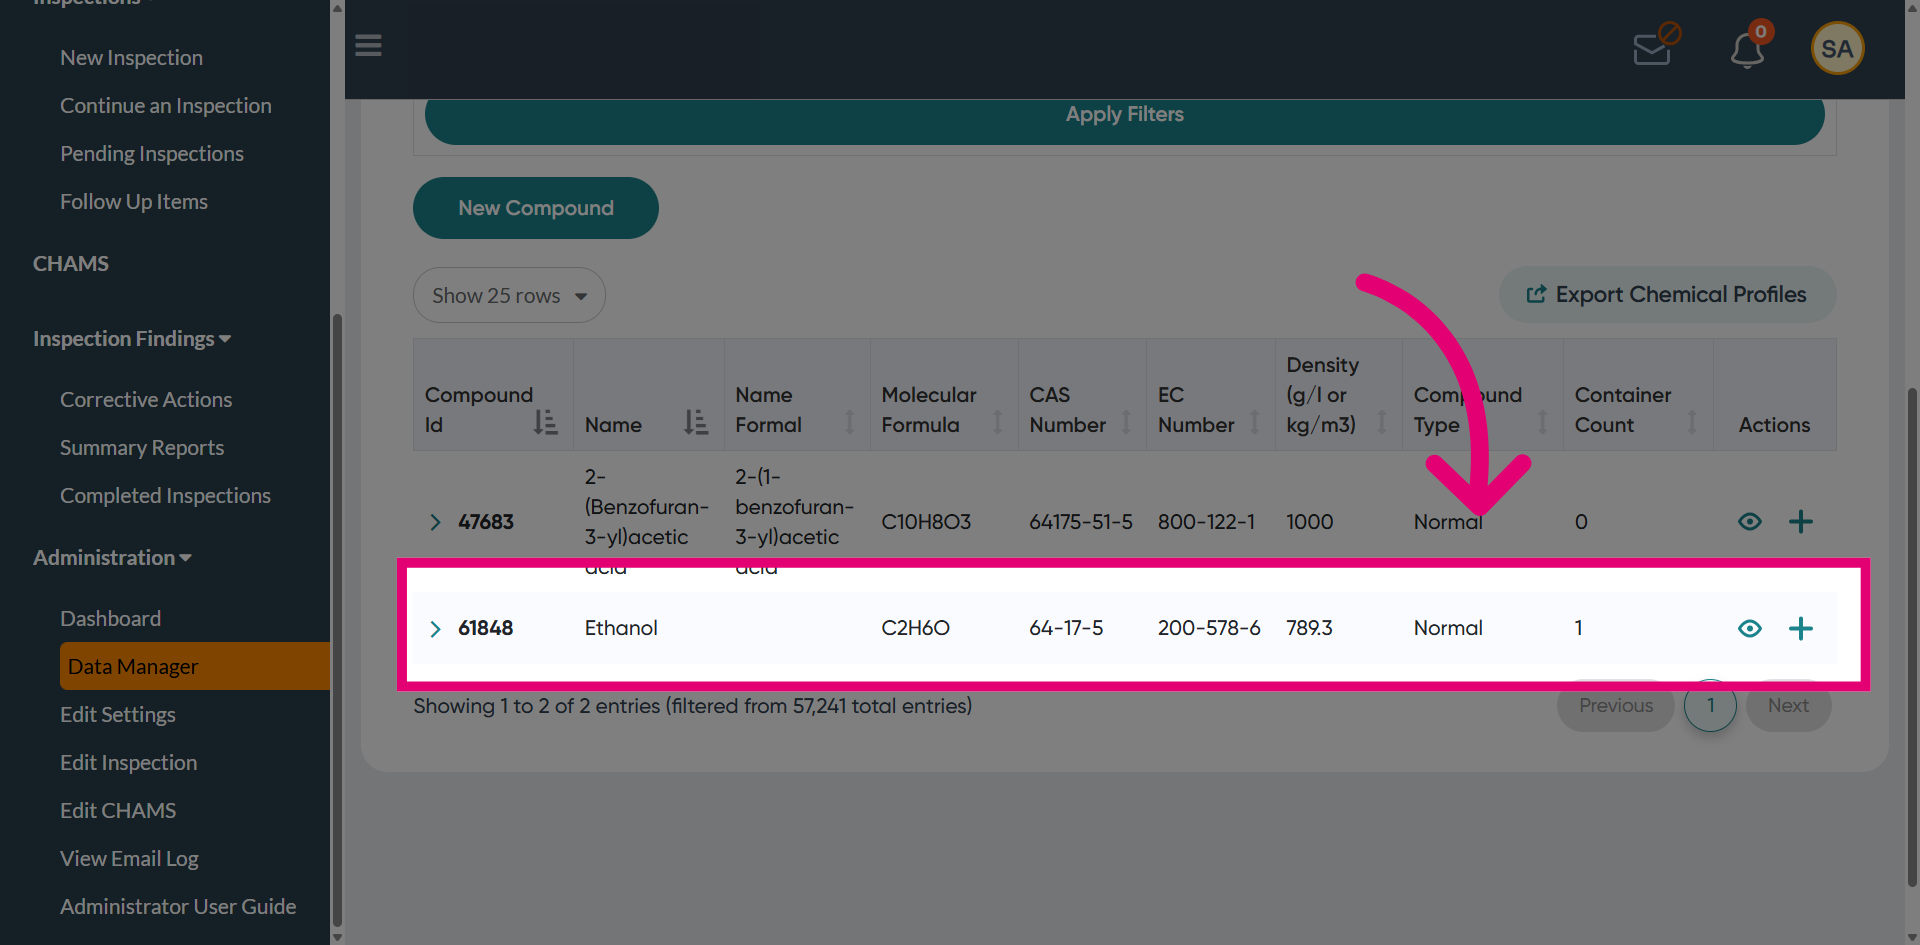Open Edit Inspection

coord(129,763)
